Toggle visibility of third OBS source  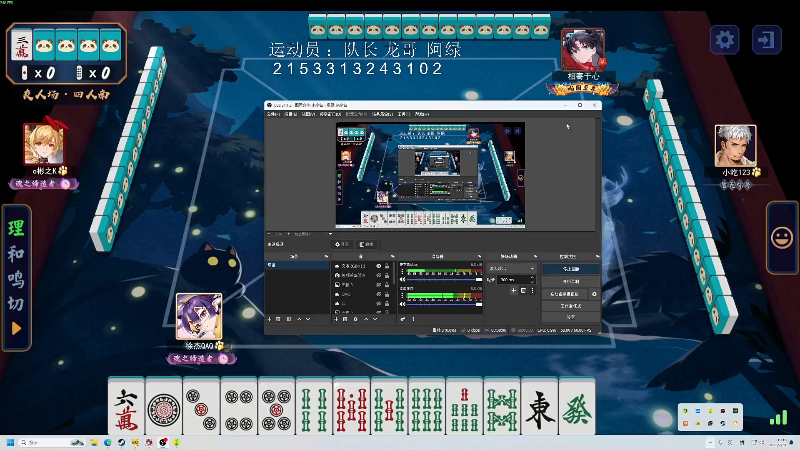[x=379, y=285]
